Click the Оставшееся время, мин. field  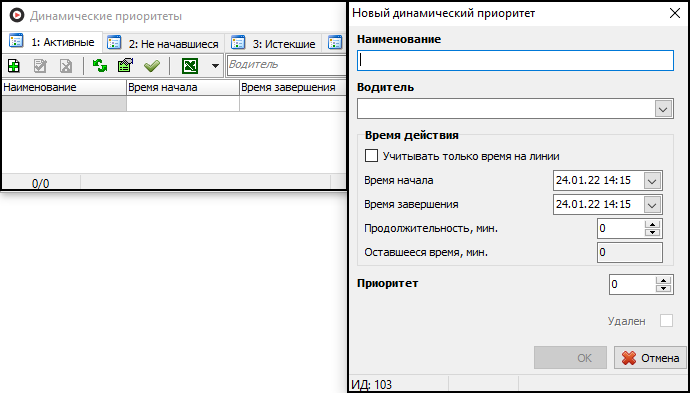(630, 253)
